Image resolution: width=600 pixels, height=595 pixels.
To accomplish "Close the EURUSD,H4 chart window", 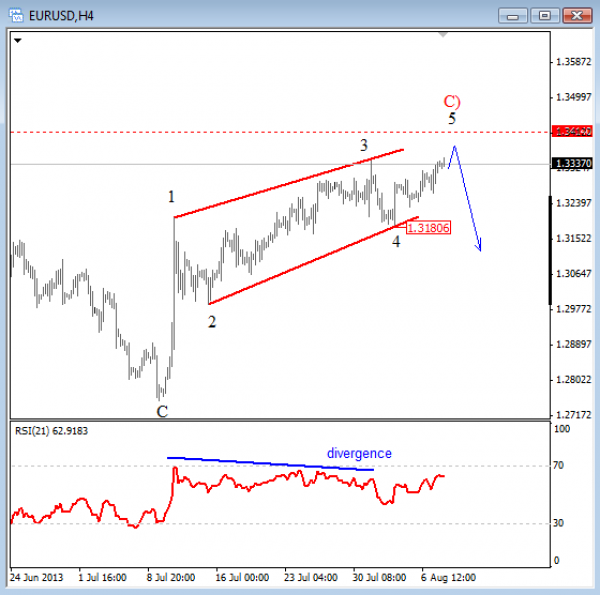I will click(x=577, y=14).
